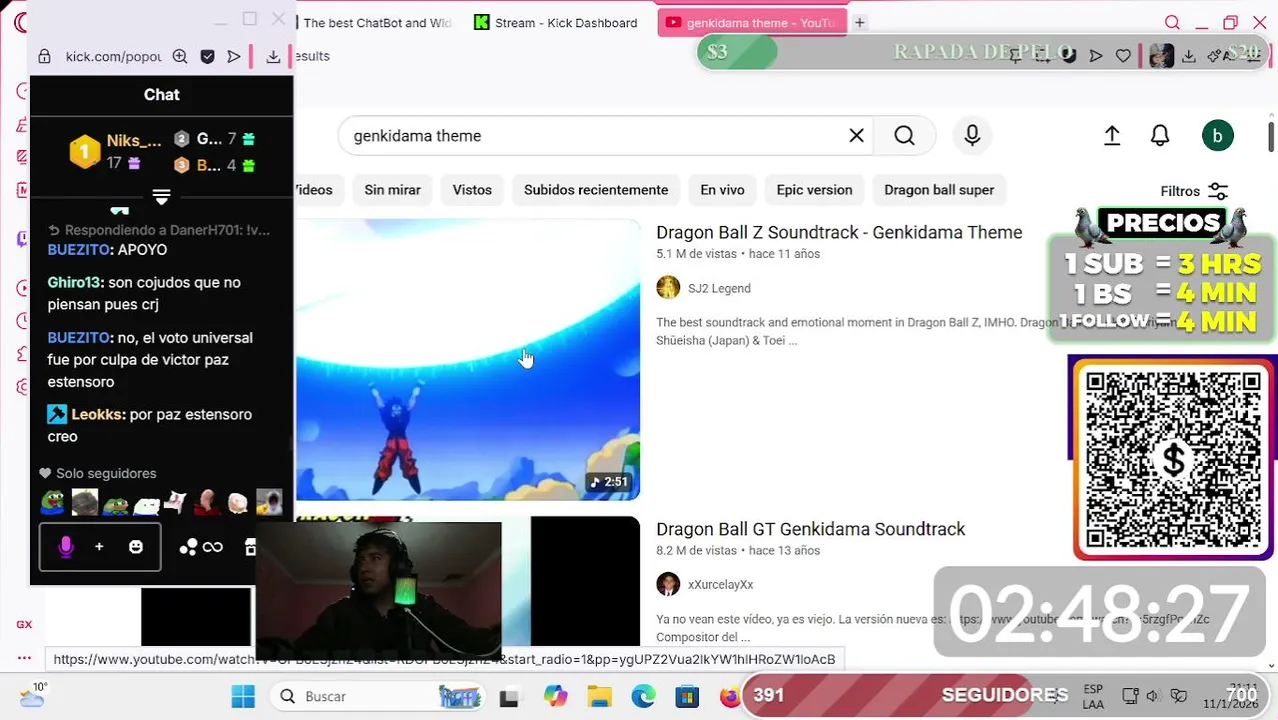
Task: Select the 'Sin mirar' filter chip
Action: pos(392,190)
